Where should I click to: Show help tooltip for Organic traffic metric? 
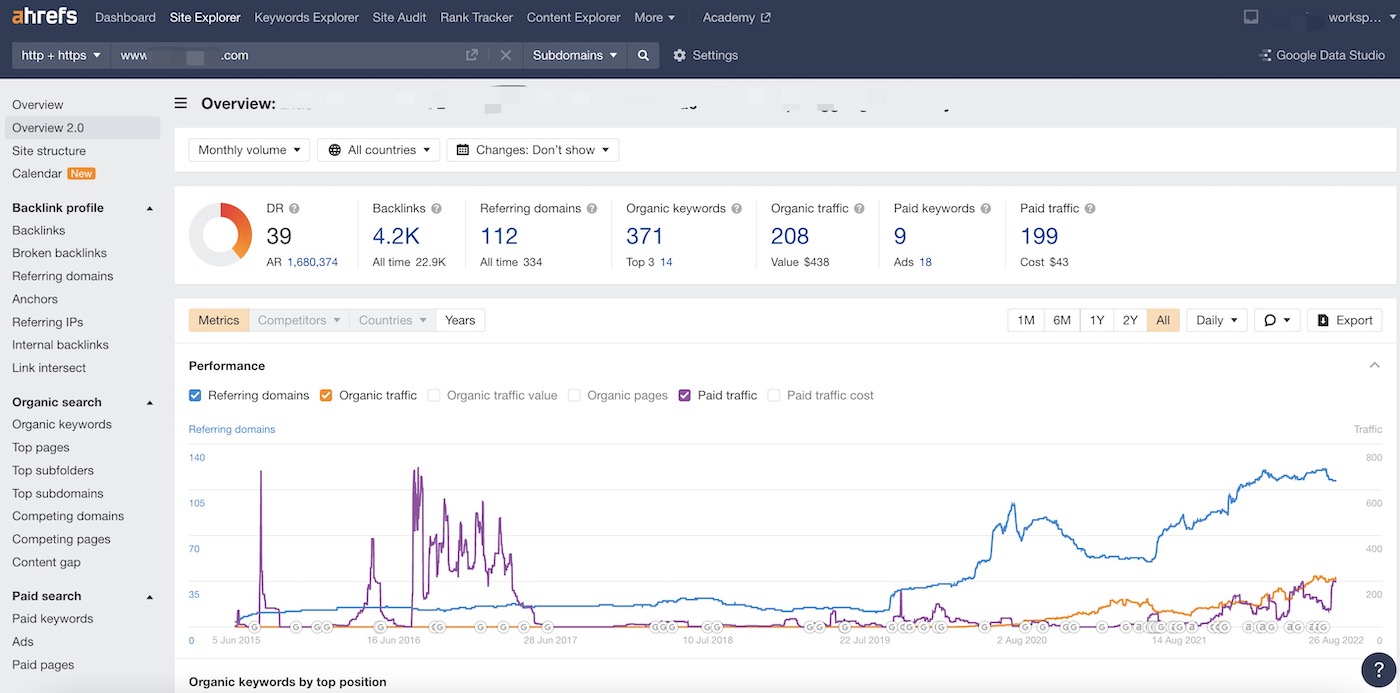click(x=860, y=209)
